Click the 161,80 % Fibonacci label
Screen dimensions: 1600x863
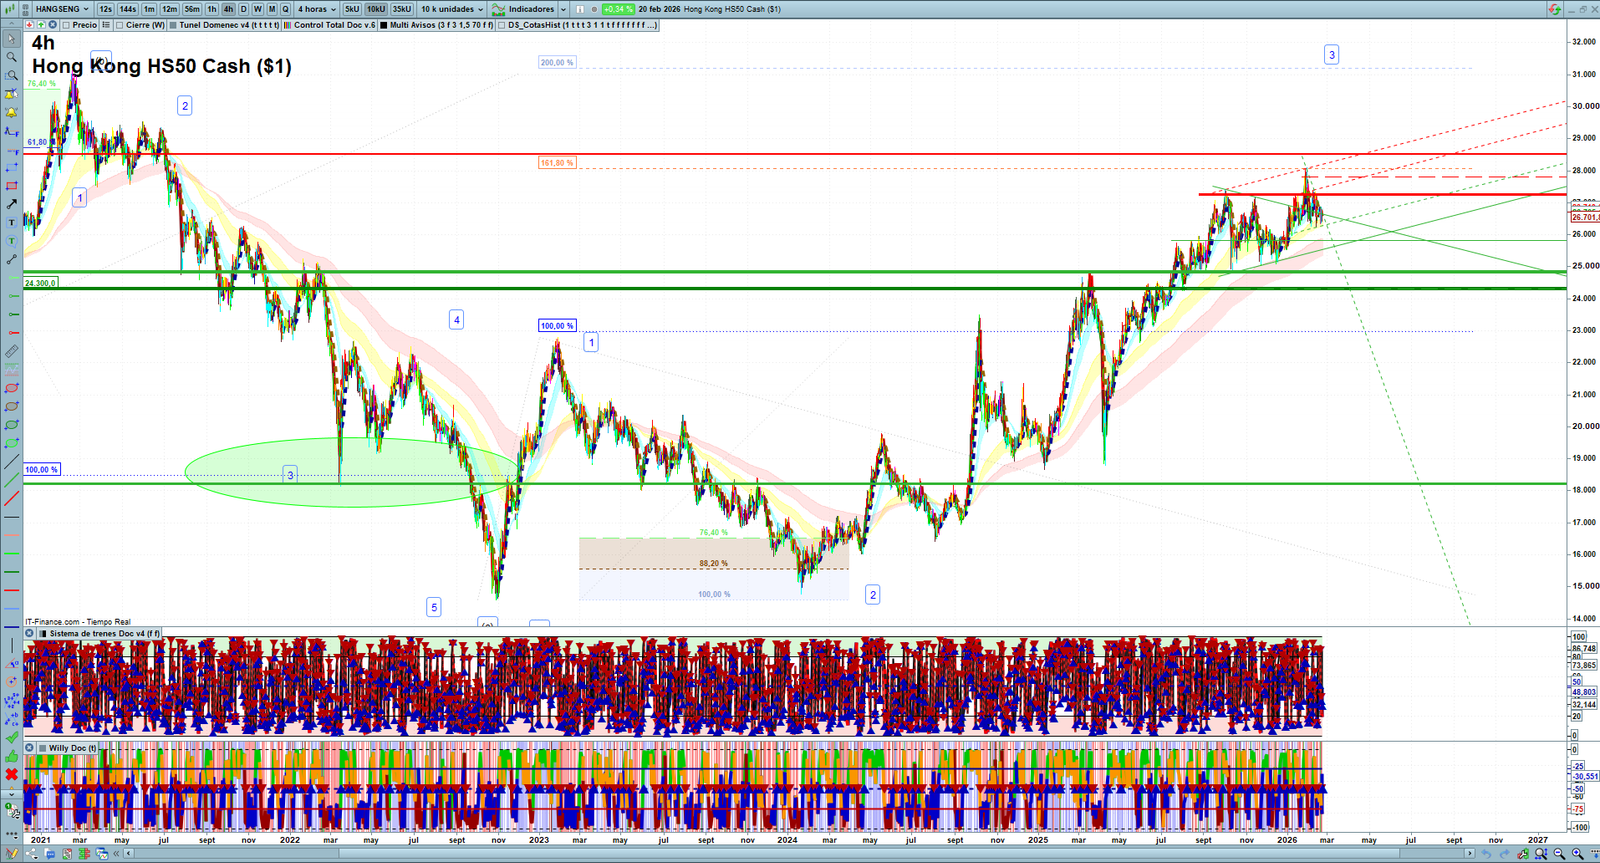[557, 163]
